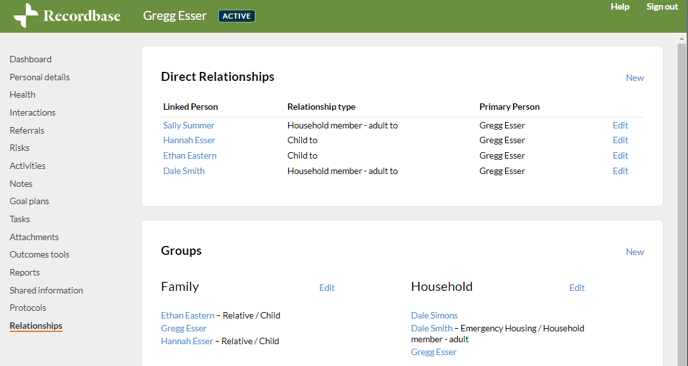Image resolution: width=688 pixels, height=366 pixels.
Task: Open Goal plans
Action: [29, 201]
